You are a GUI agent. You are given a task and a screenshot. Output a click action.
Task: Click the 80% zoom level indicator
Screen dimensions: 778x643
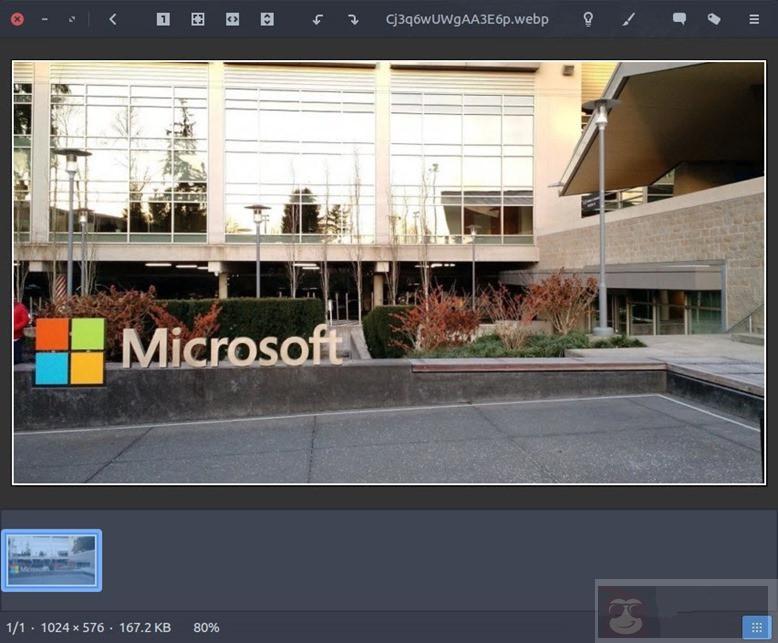point(206,627)
